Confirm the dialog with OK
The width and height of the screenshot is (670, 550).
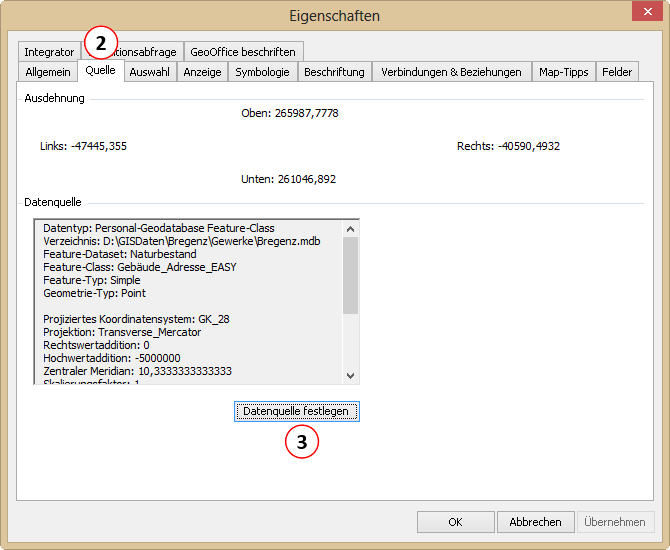point(455,522)
